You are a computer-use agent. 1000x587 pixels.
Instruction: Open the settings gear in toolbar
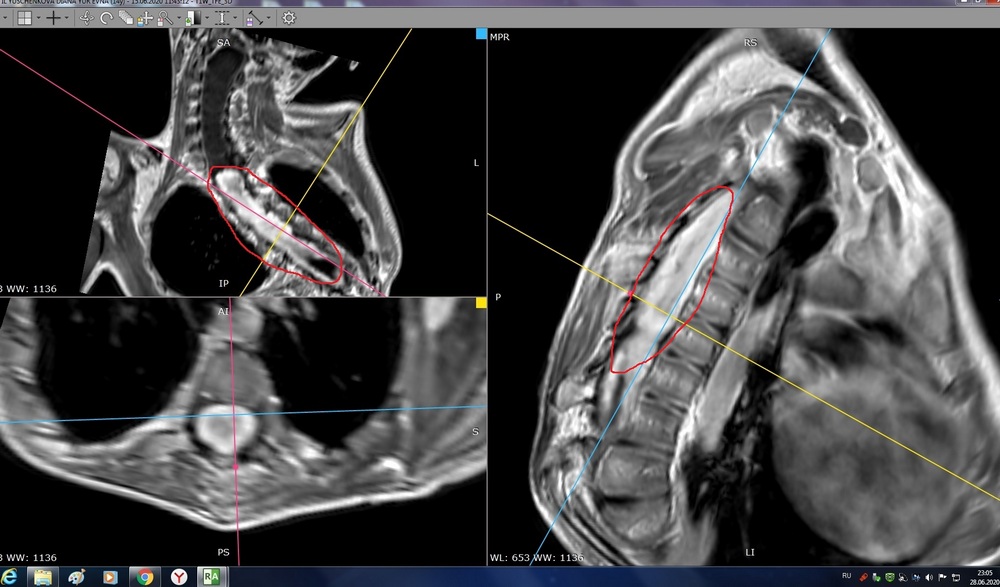click(289, 18)
